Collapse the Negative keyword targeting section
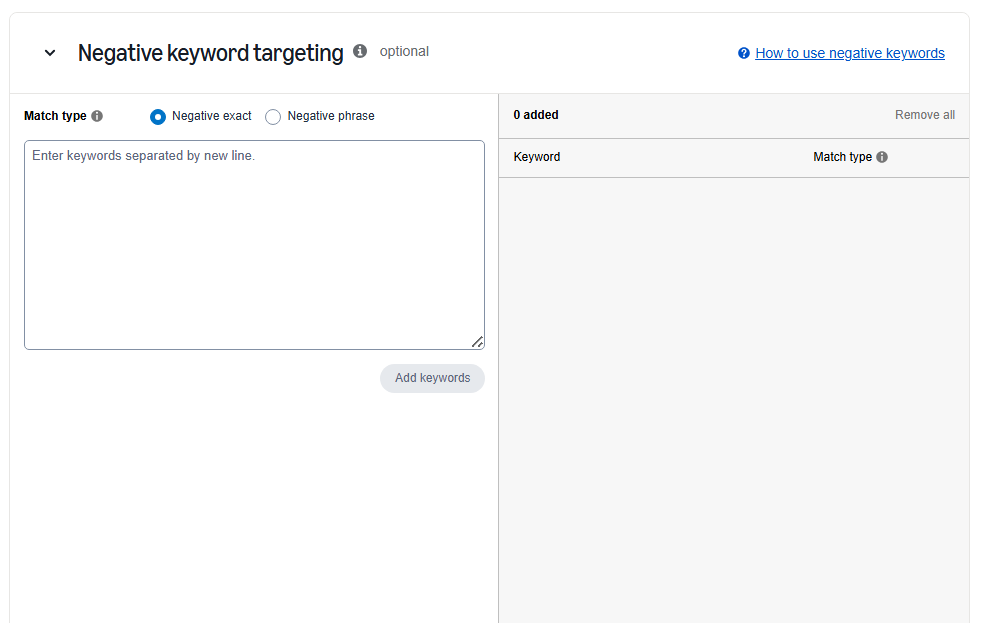981x623 pixels. [50, 53]
